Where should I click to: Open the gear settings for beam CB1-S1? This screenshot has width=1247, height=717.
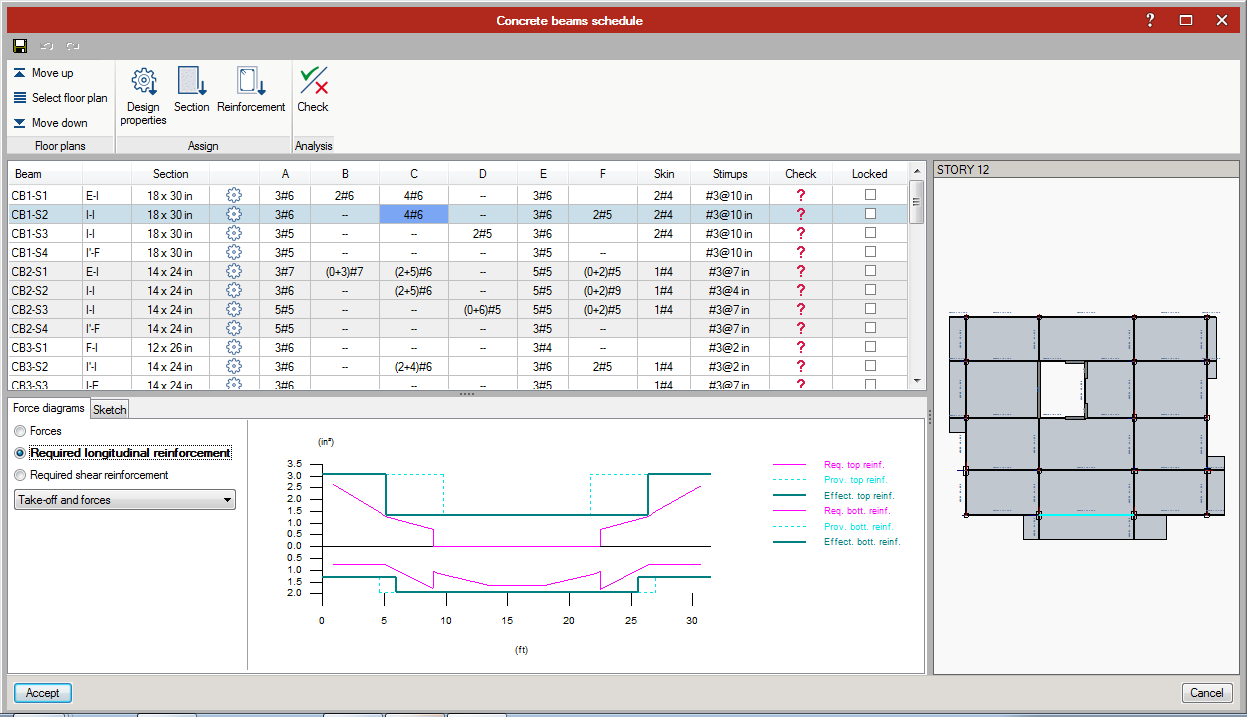(234, 195)
